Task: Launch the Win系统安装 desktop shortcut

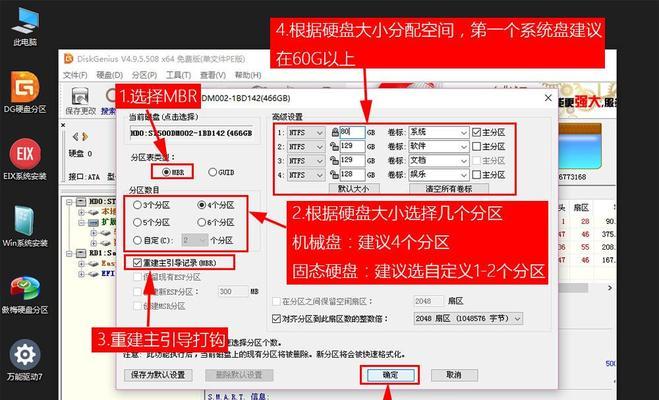Action: pyautogui.click(x=25, y=226)
